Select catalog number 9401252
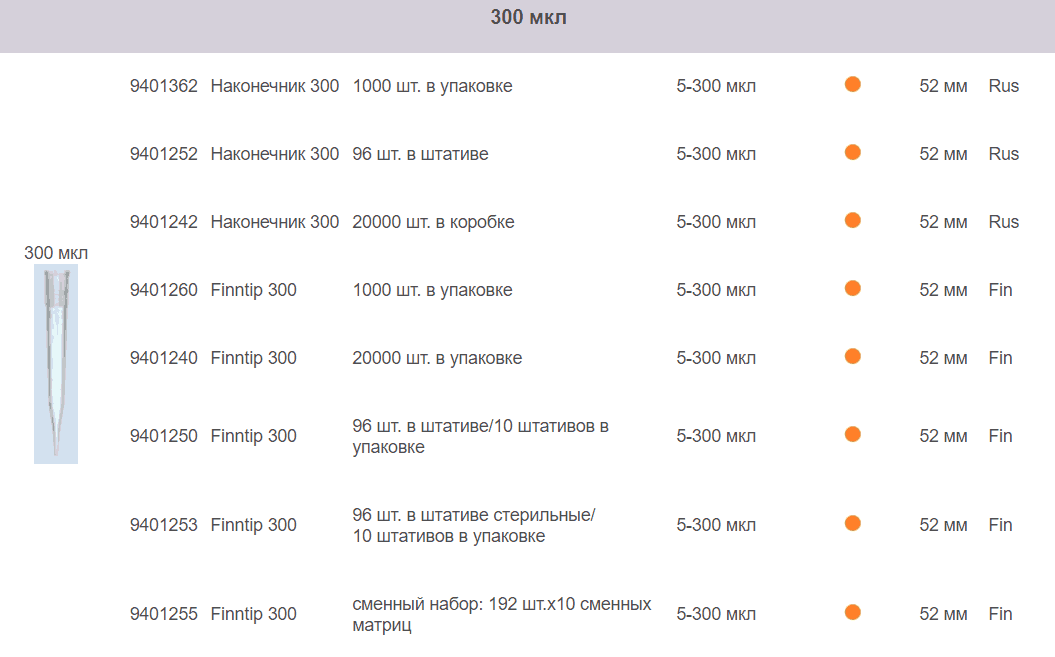 (x=164, y=154)
